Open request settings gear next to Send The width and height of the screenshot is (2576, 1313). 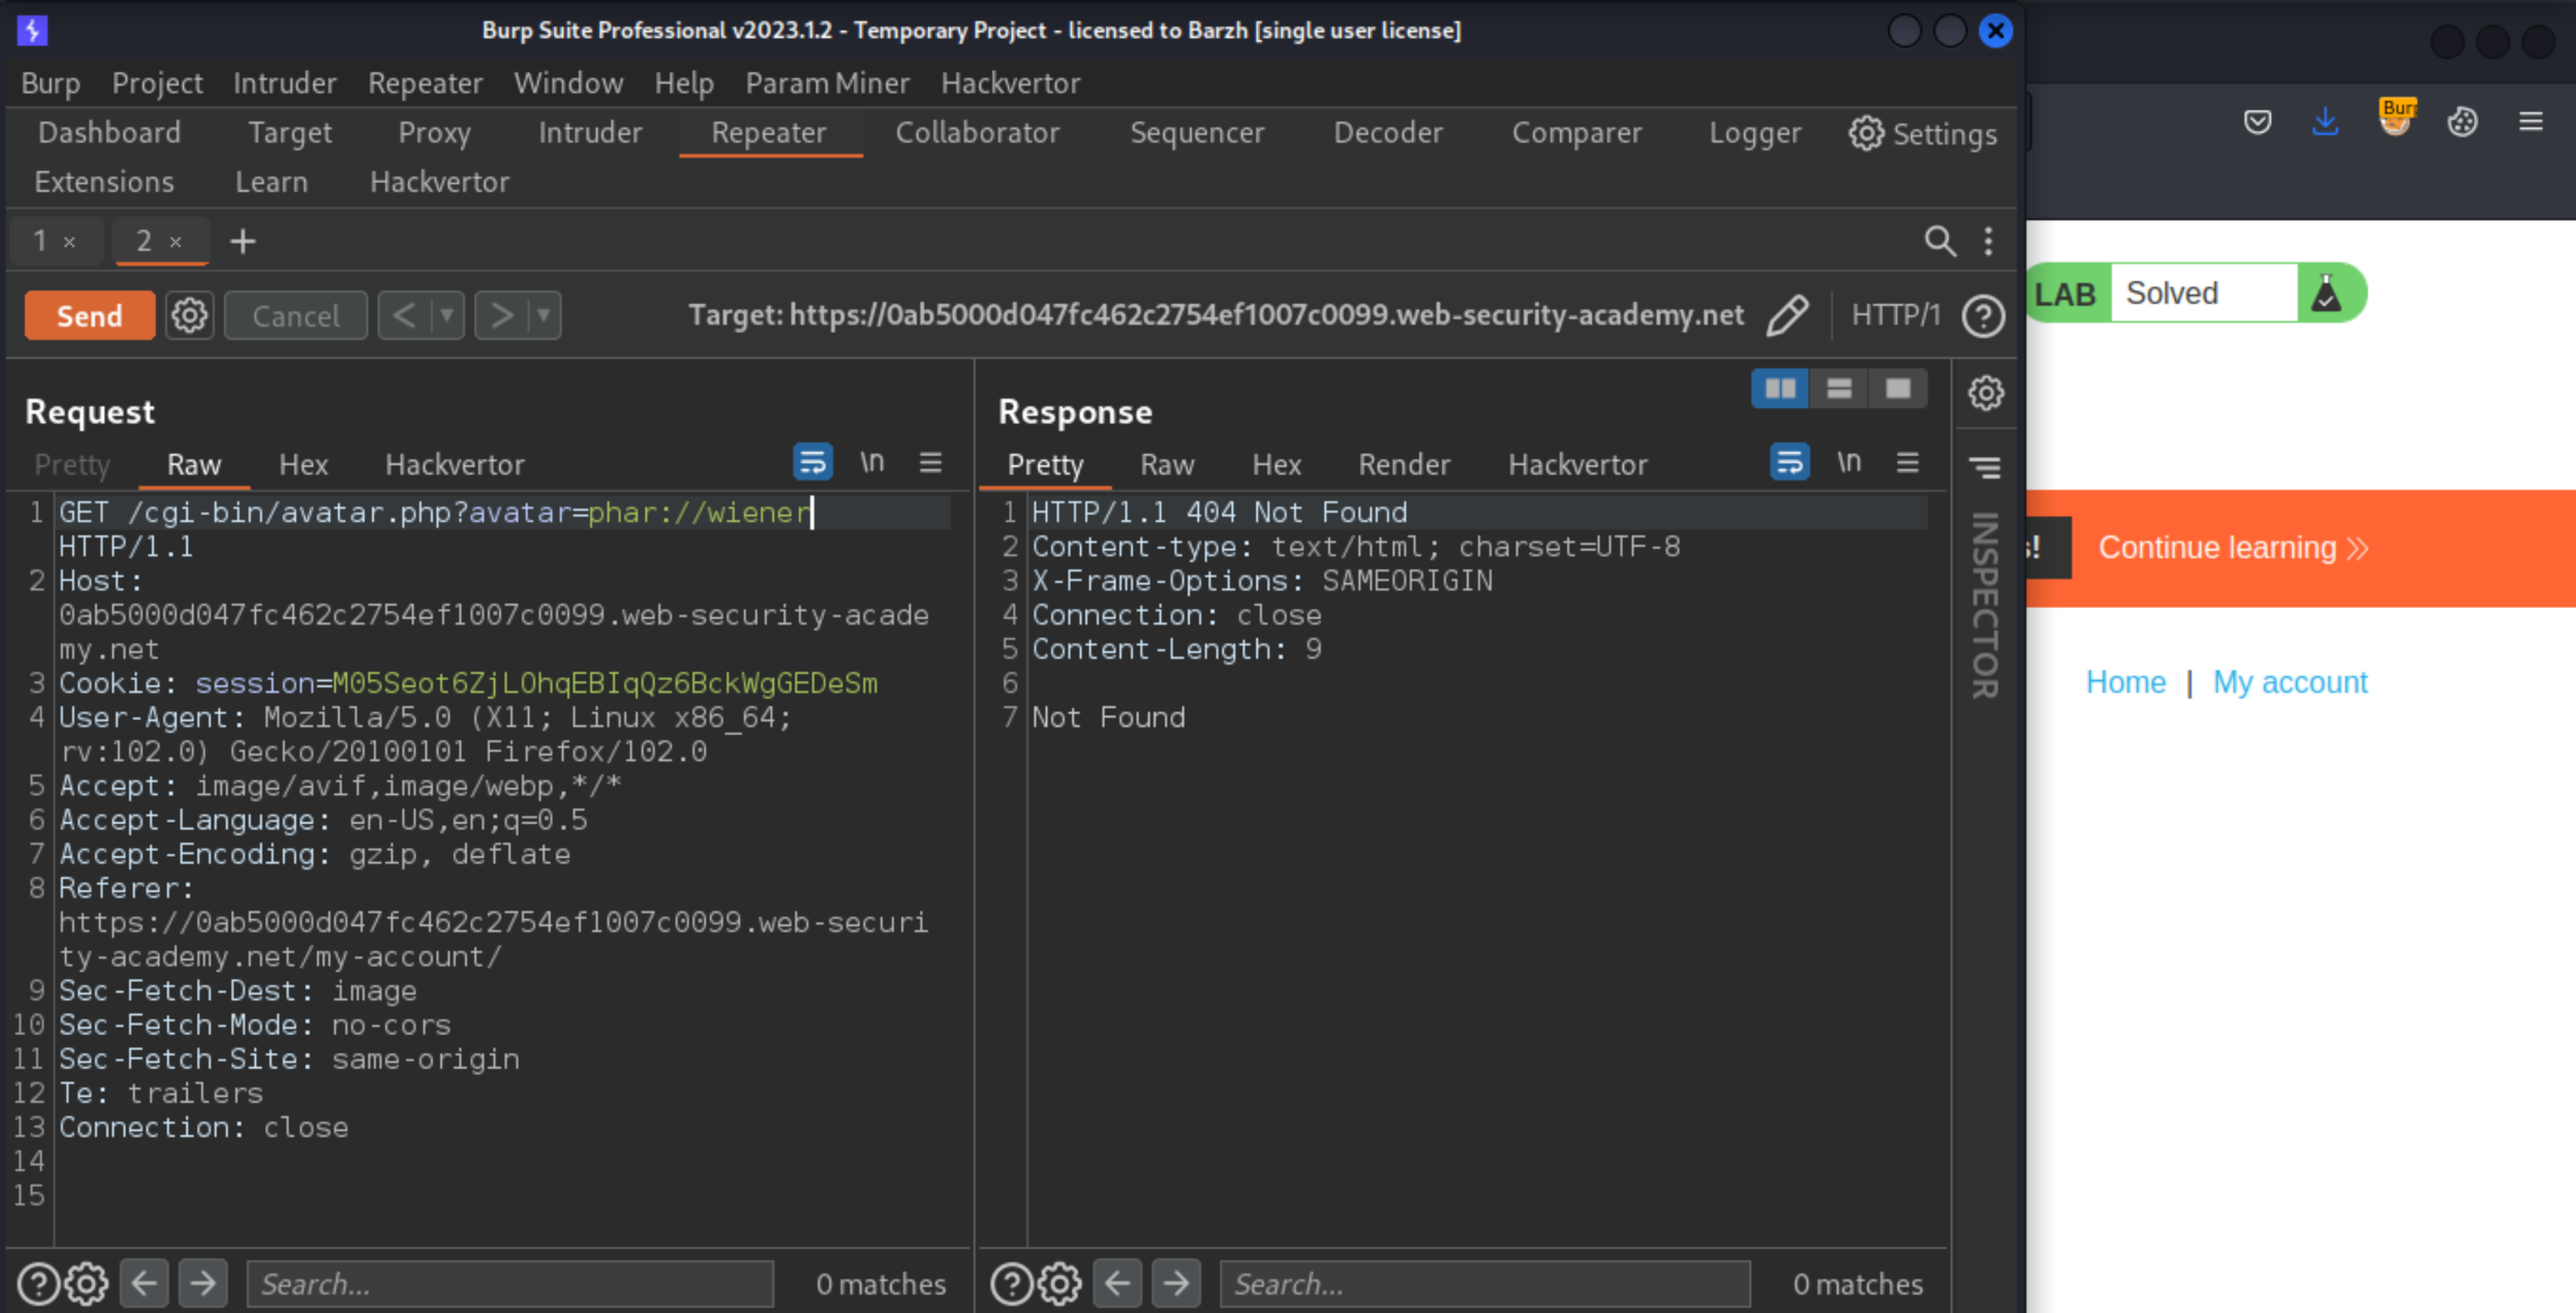click(x=189, y=316)
